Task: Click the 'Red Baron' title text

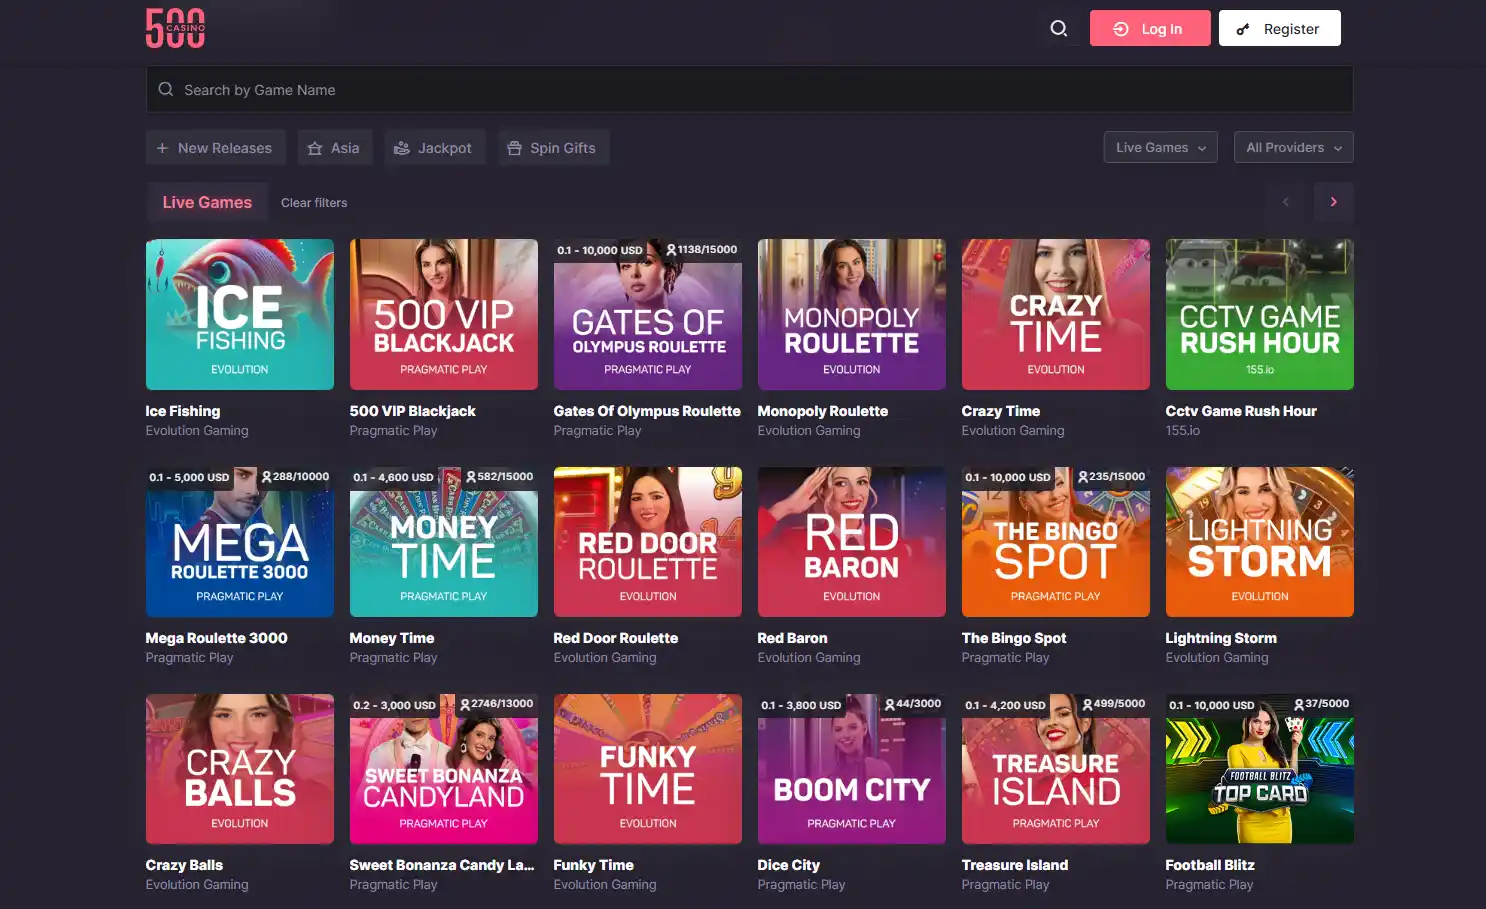Action: 793,638
